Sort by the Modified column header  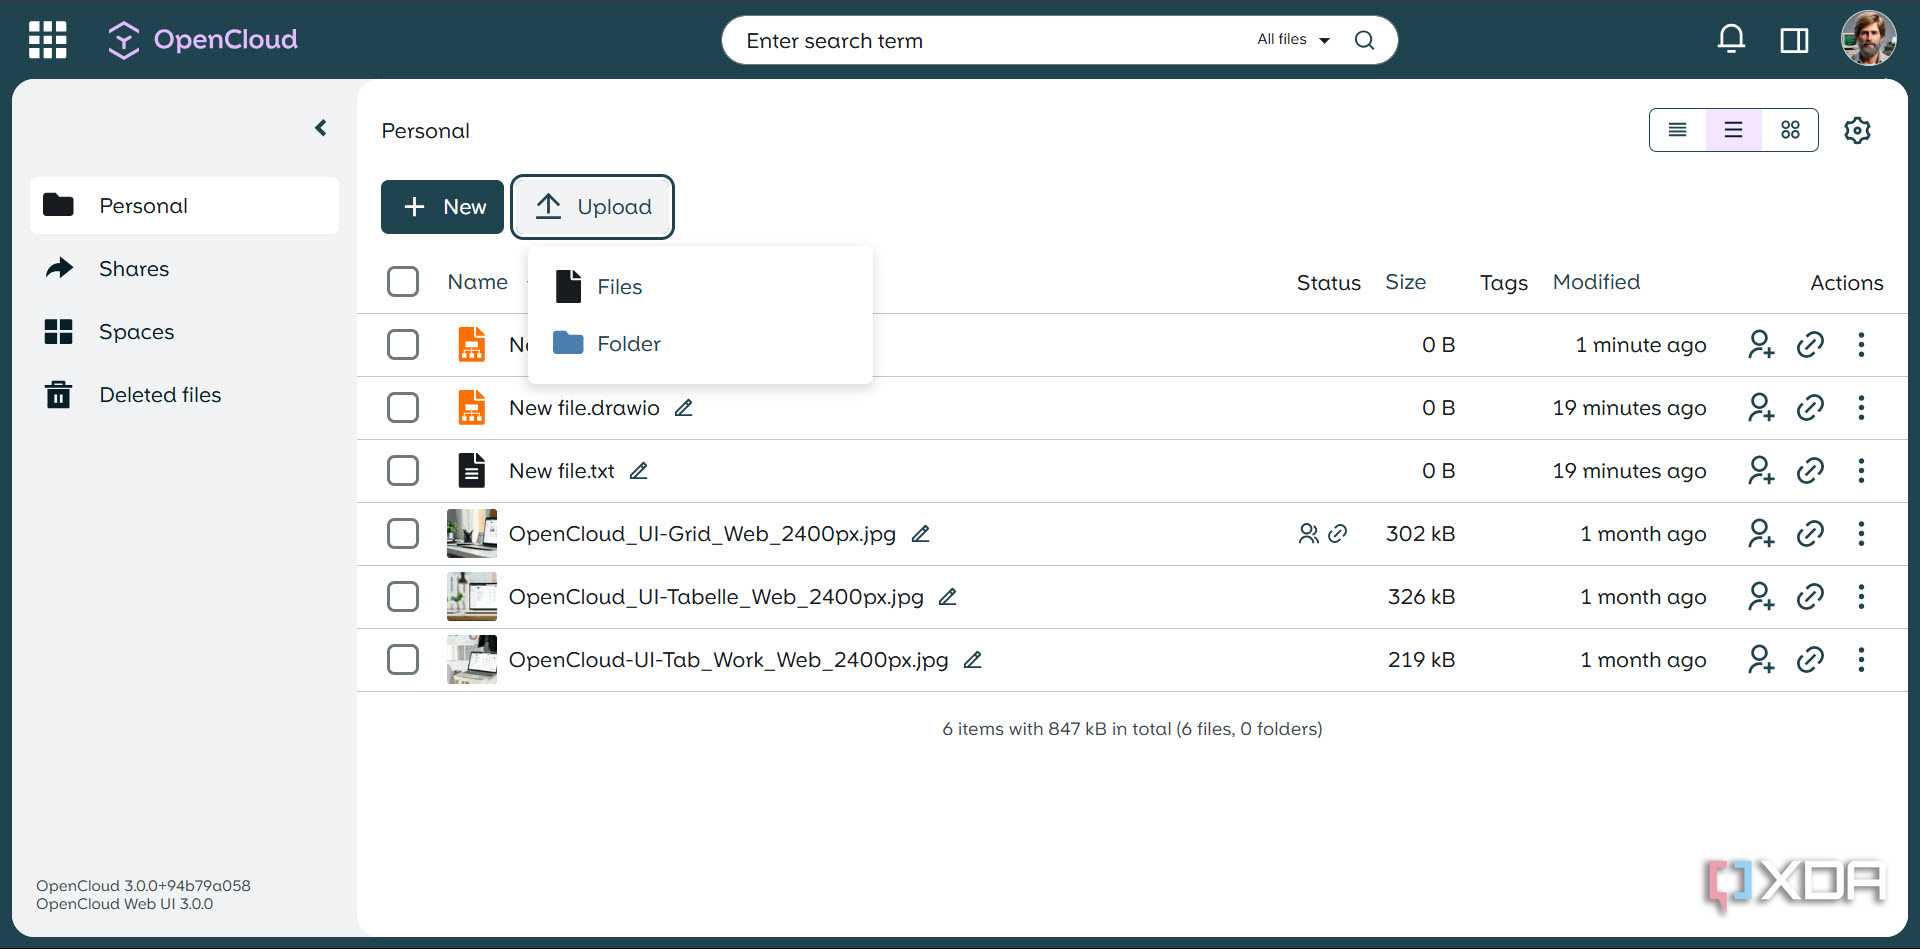[1596, 282]
